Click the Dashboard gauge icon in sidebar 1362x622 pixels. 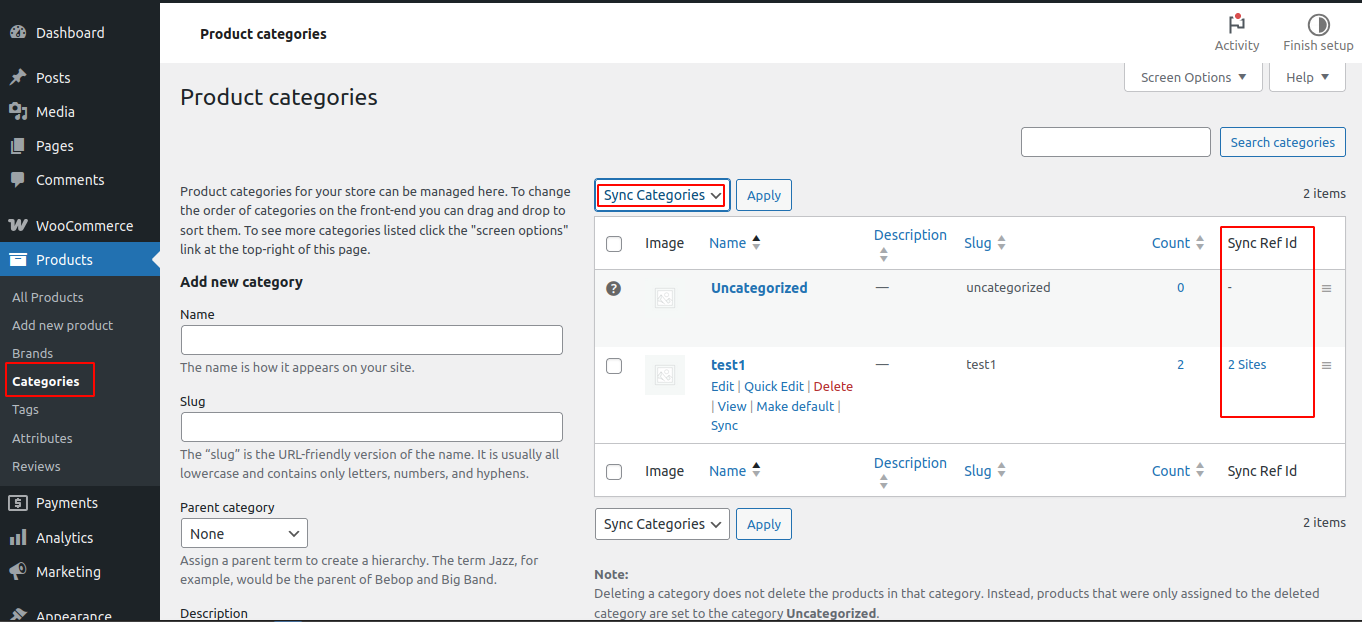coord(18,33)
